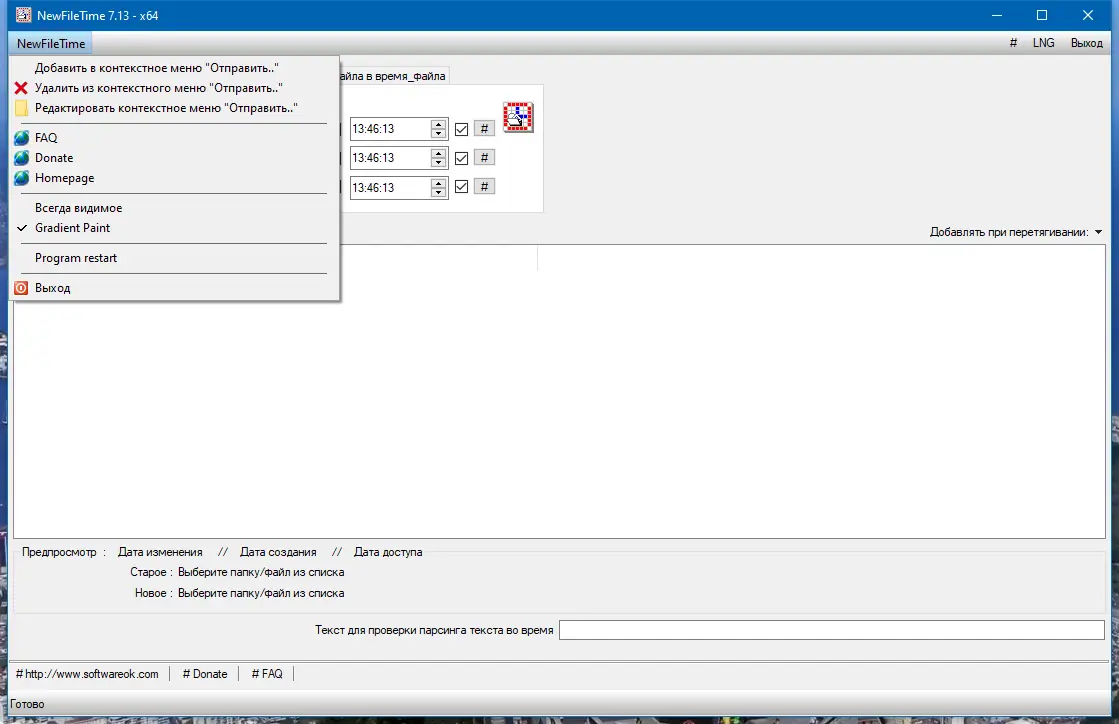Click the Новое : Выберите папку/файл из списка line
Viewport: 1119px width, 724px height.
point(239,593)
